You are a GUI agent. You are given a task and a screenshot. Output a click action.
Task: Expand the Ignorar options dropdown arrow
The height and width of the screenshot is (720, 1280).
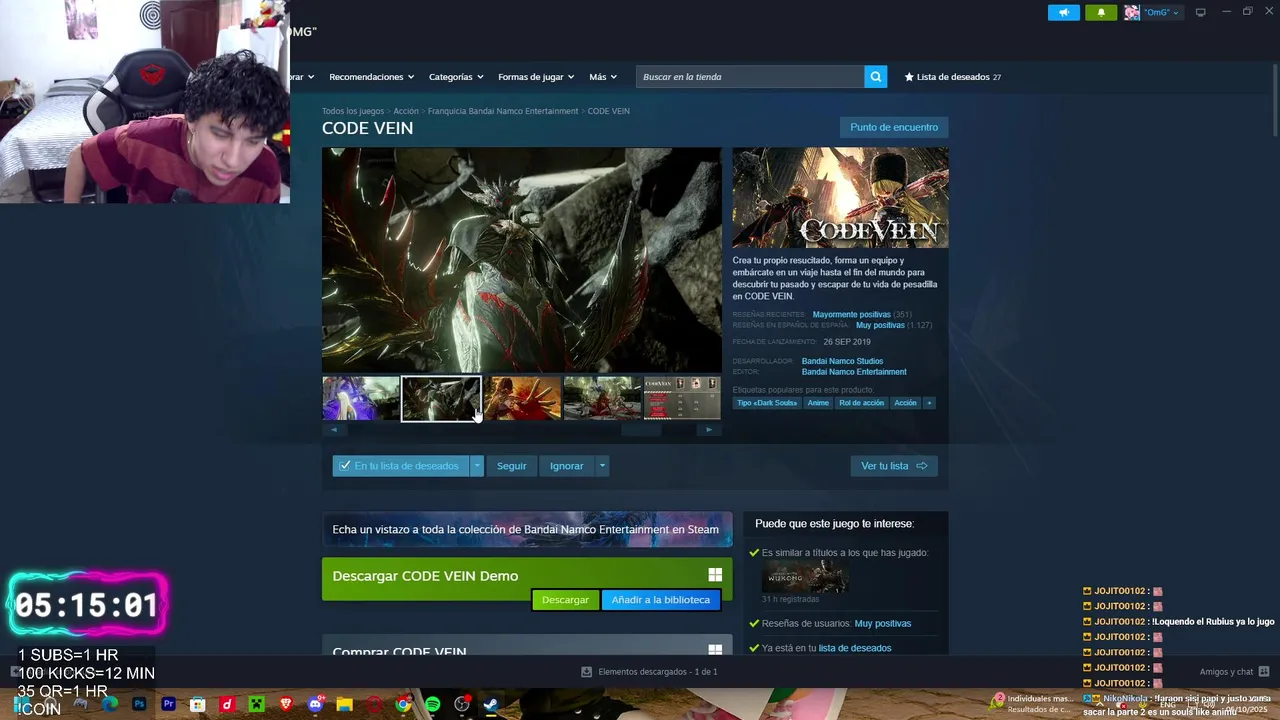[602, 466]
